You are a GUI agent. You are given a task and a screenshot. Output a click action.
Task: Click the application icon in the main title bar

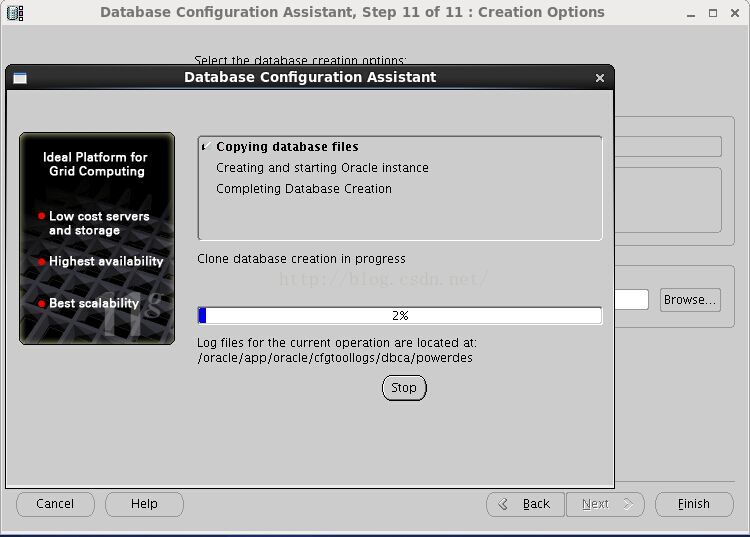[x=14, y=13]
